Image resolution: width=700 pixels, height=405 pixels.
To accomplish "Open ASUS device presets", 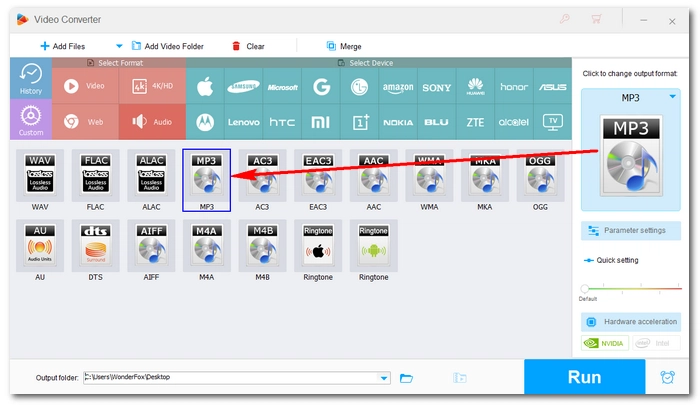I will pyautogui.click(x=553, y=86).
